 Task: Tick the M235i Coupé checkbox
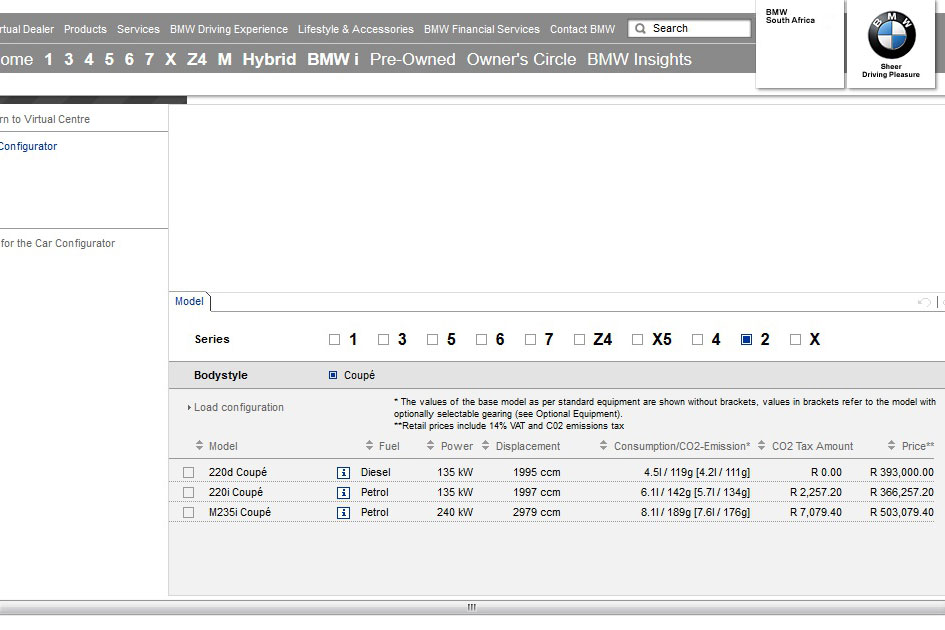(x=189, y=512)
